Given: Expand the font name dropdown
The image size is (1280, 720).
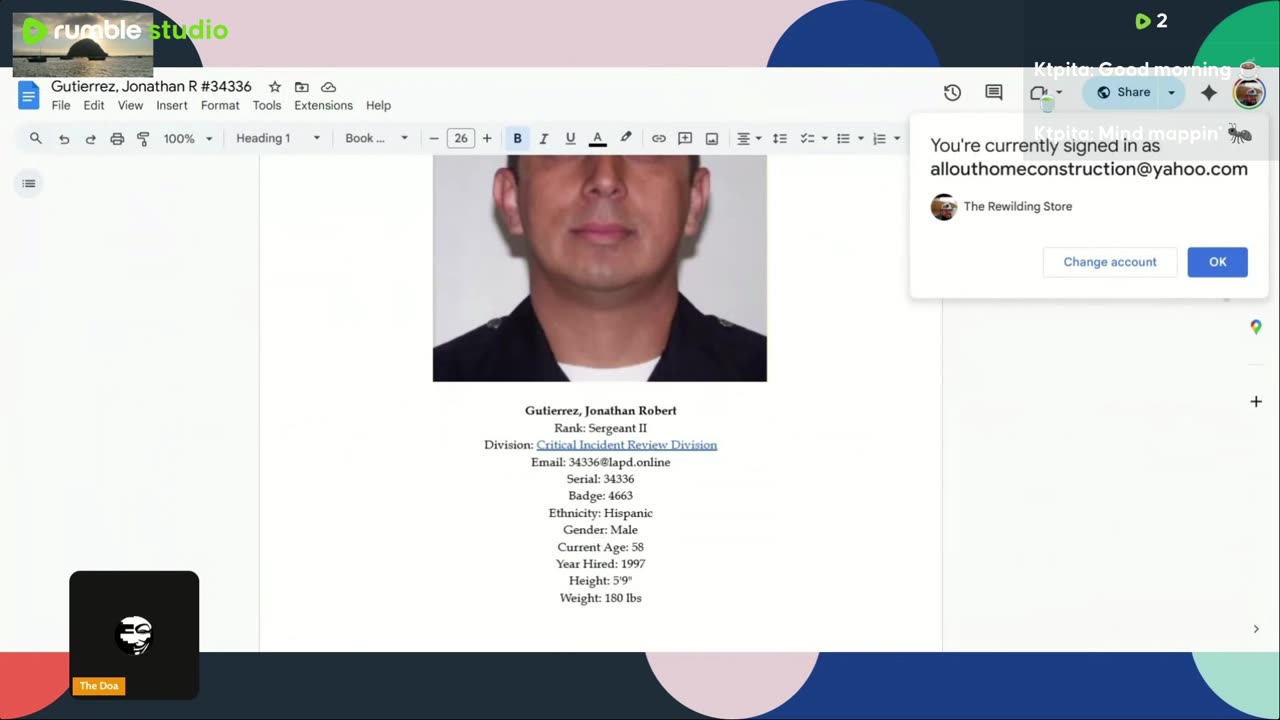Looking at the screenshot, I should pyautogui.click(x=376, y=139).
